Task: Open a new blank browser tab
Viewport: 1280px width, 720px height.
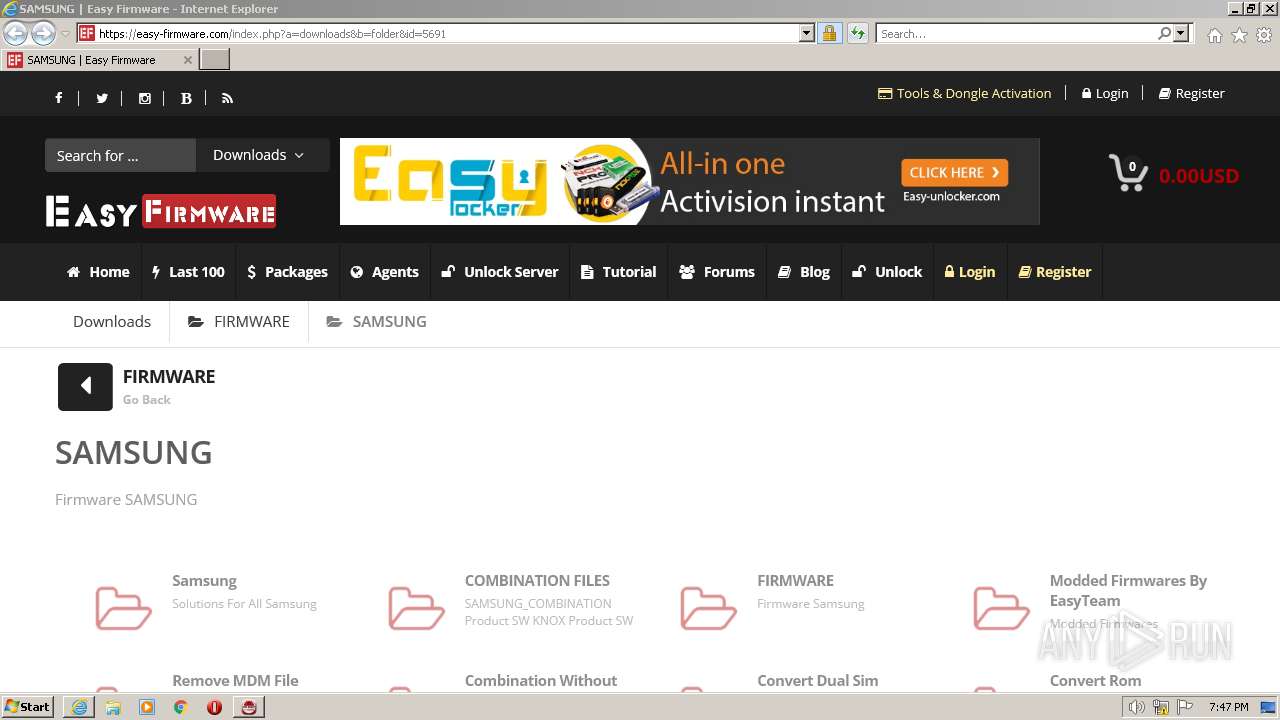Action: pos(215,60)
